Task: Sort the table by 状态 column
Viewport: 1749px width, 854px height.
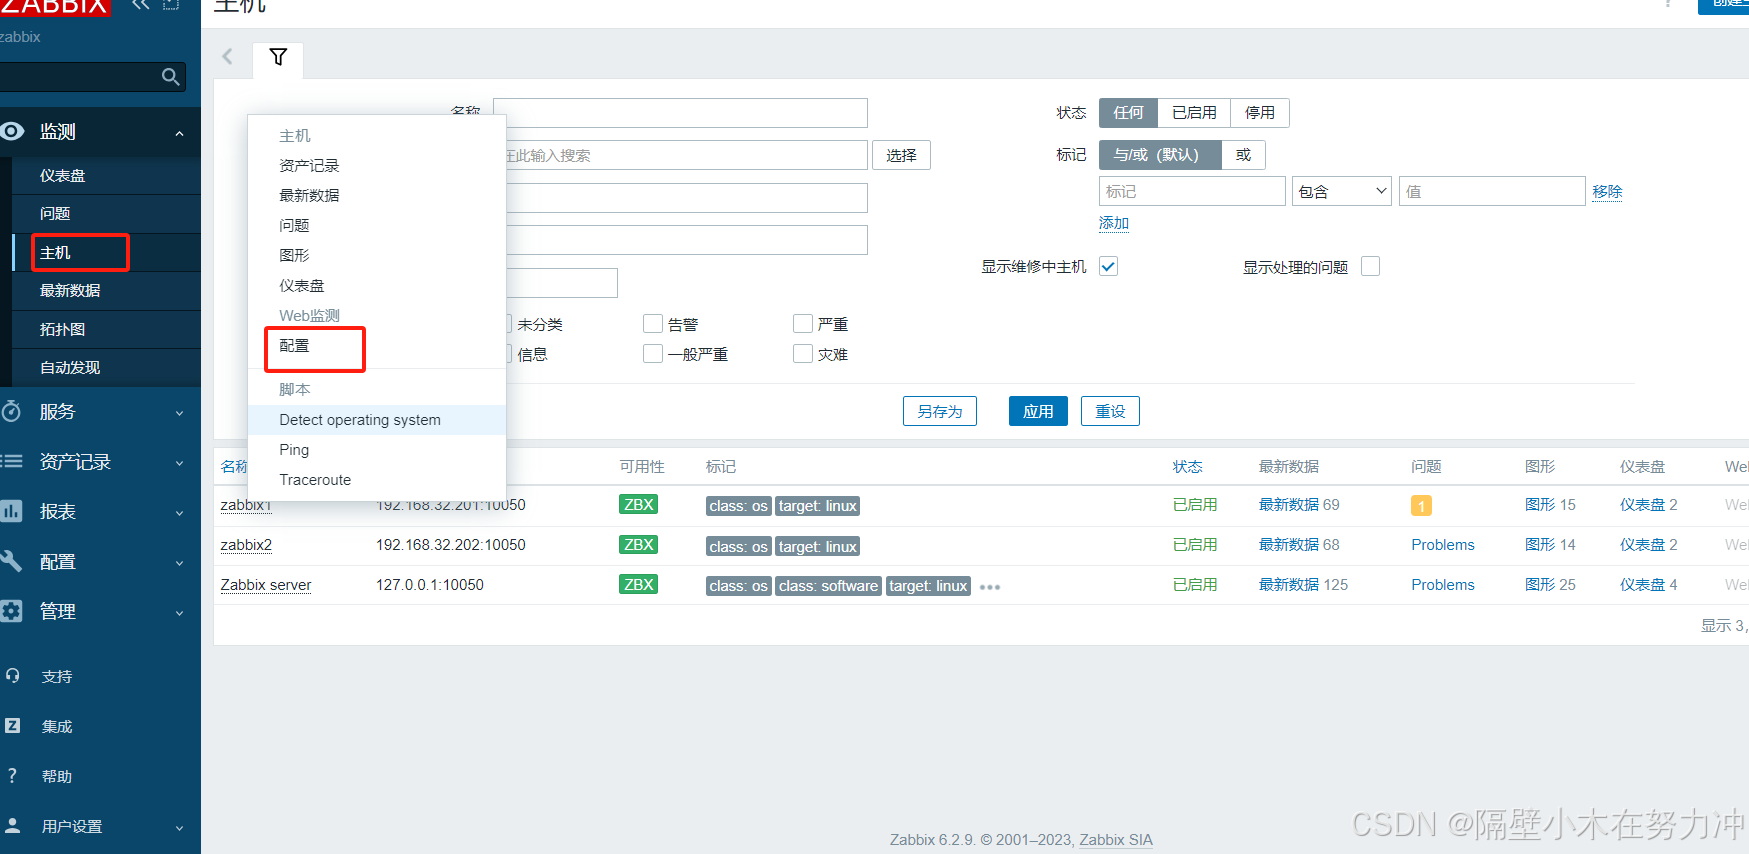Action: pyautogui.click(x=1187, y=467)
